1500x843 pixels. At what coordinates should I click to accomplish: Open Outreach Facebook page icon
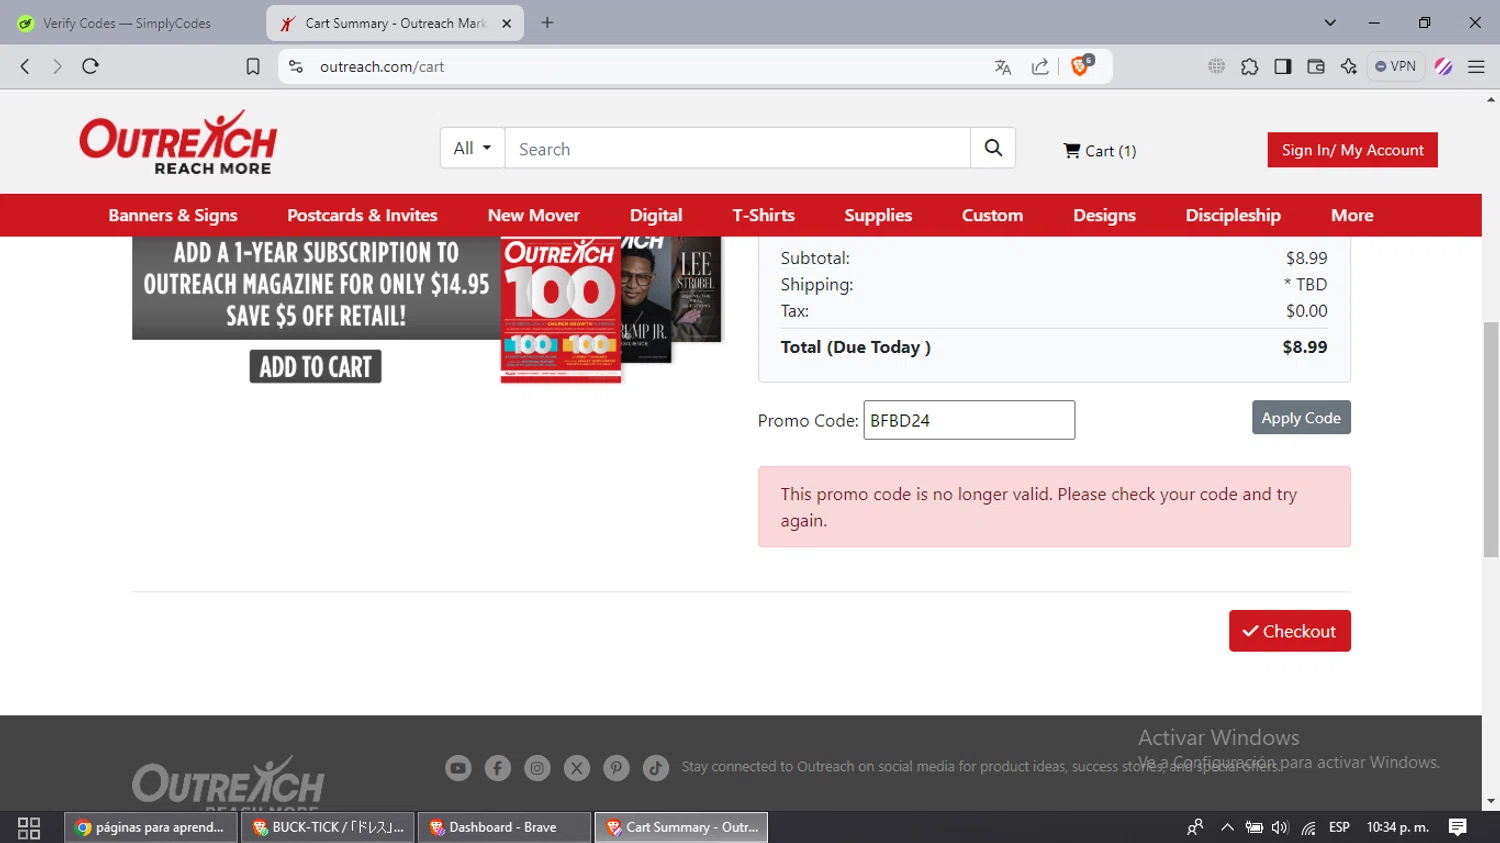[x=498, y=768]
